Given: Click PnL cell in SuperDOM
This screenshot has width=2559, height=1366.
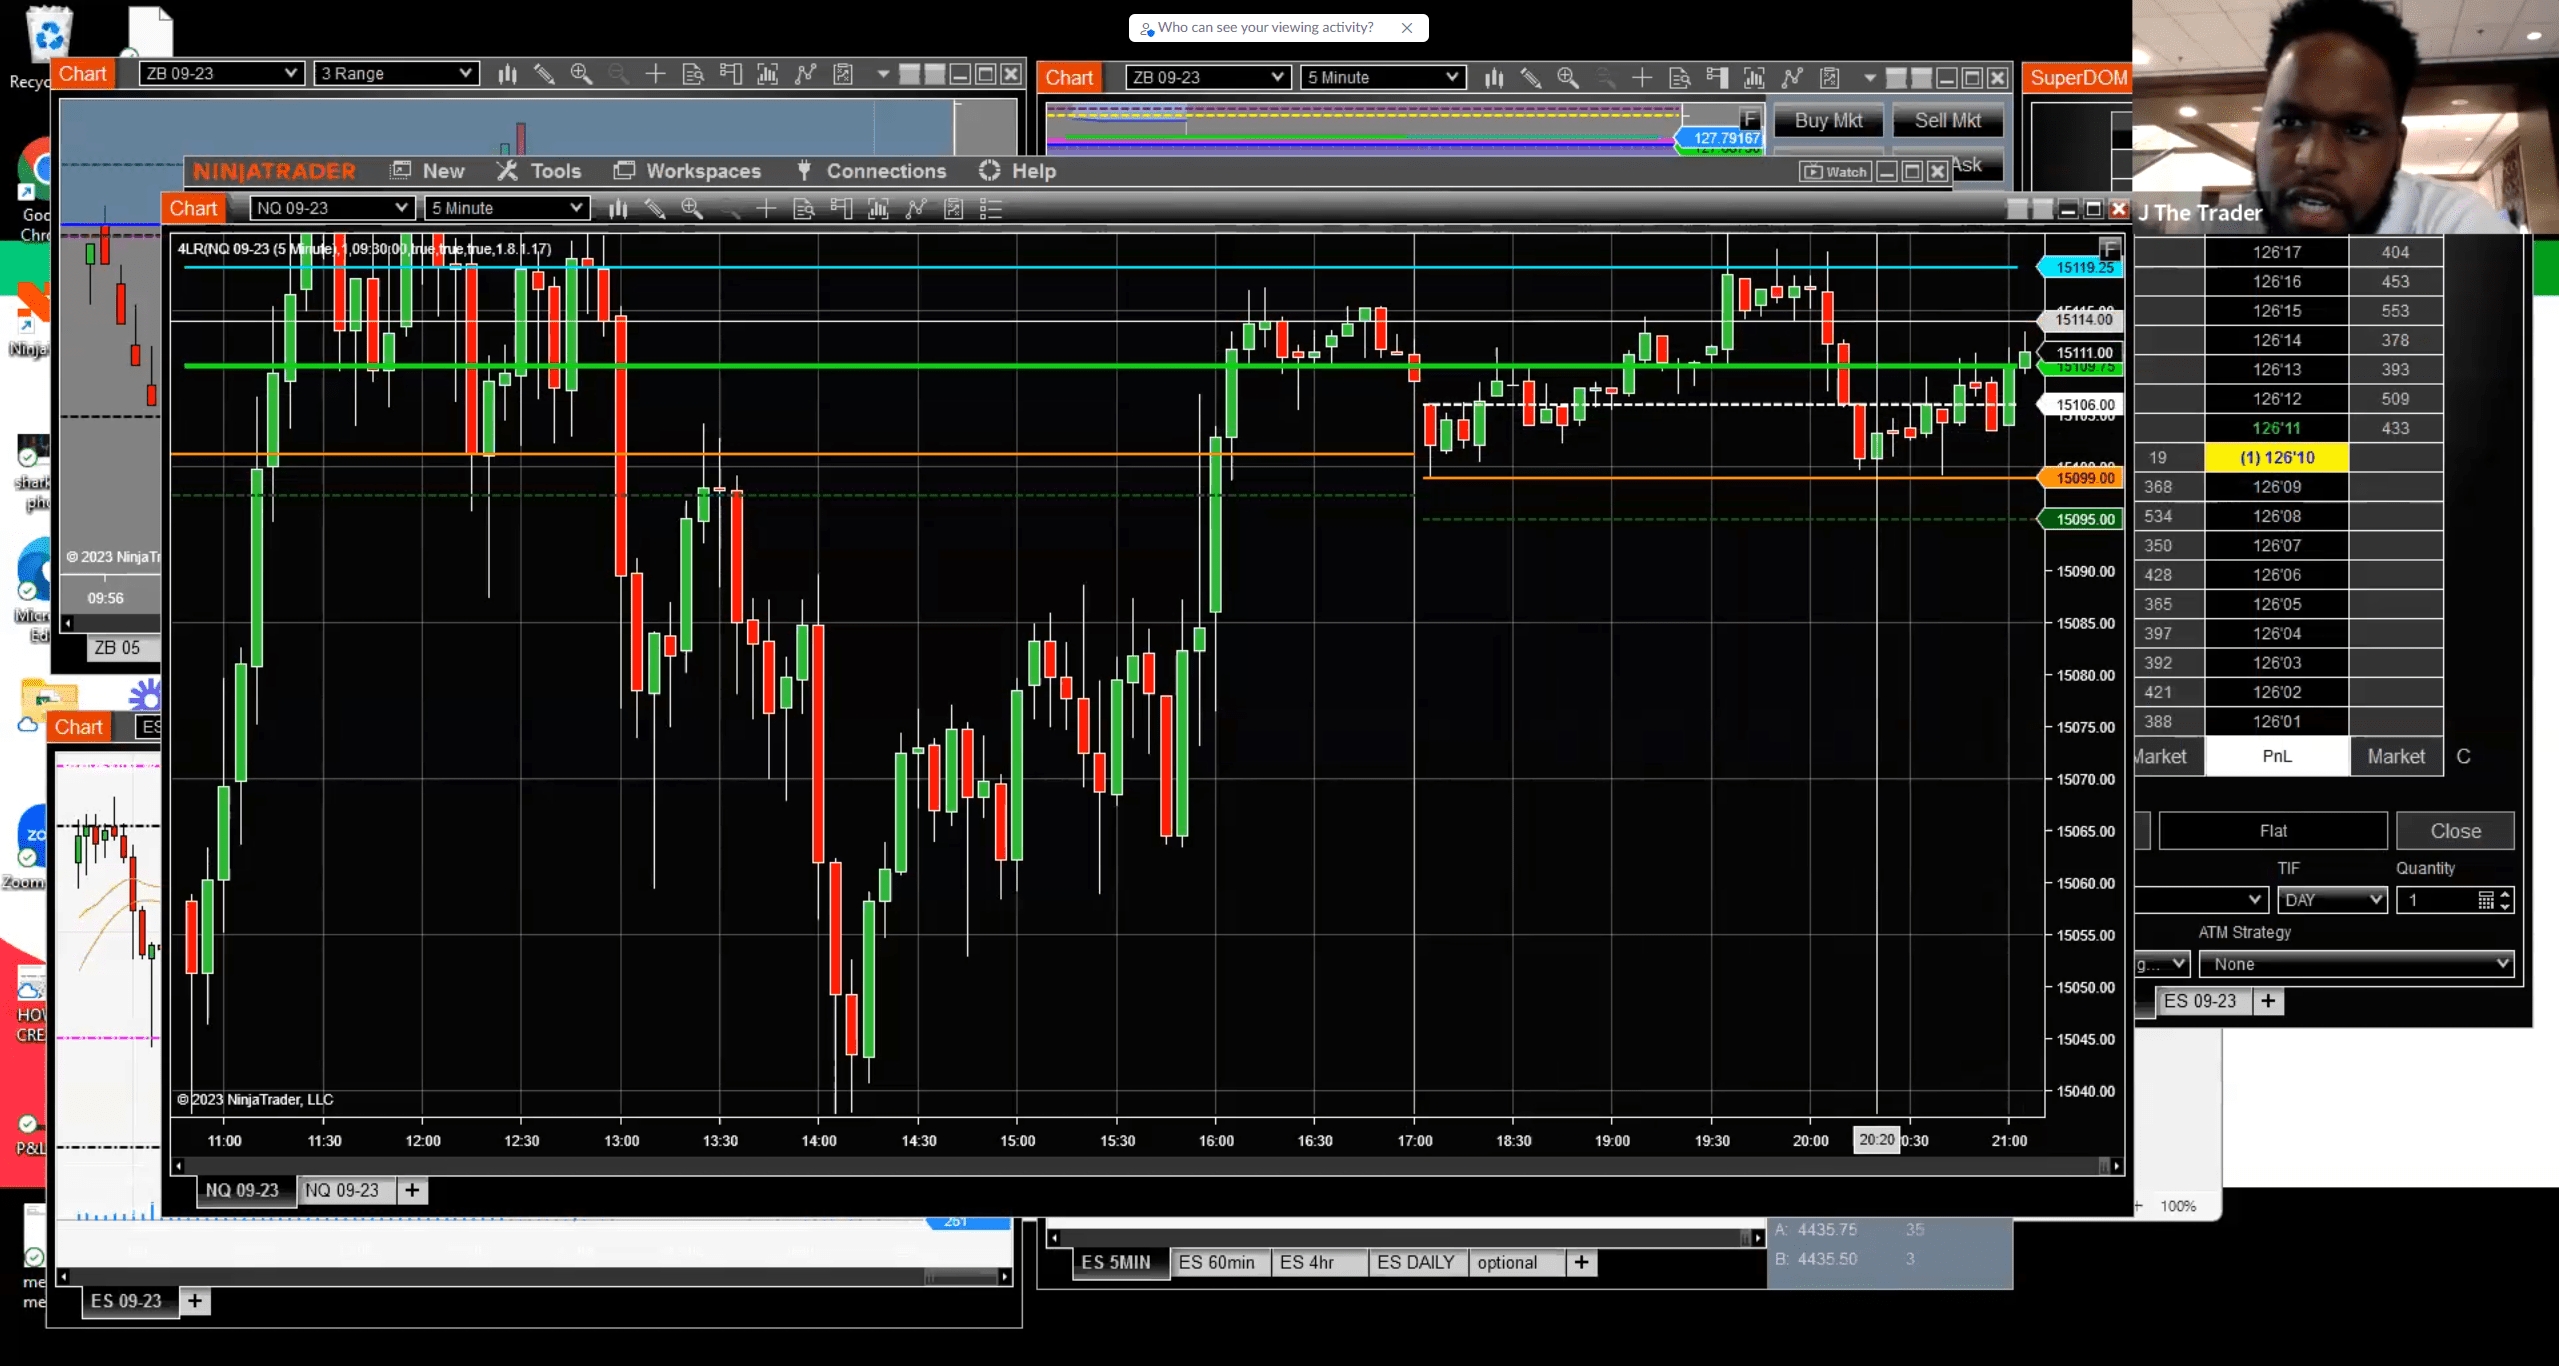Looking at the screenshot, I should pos(2277,756).
